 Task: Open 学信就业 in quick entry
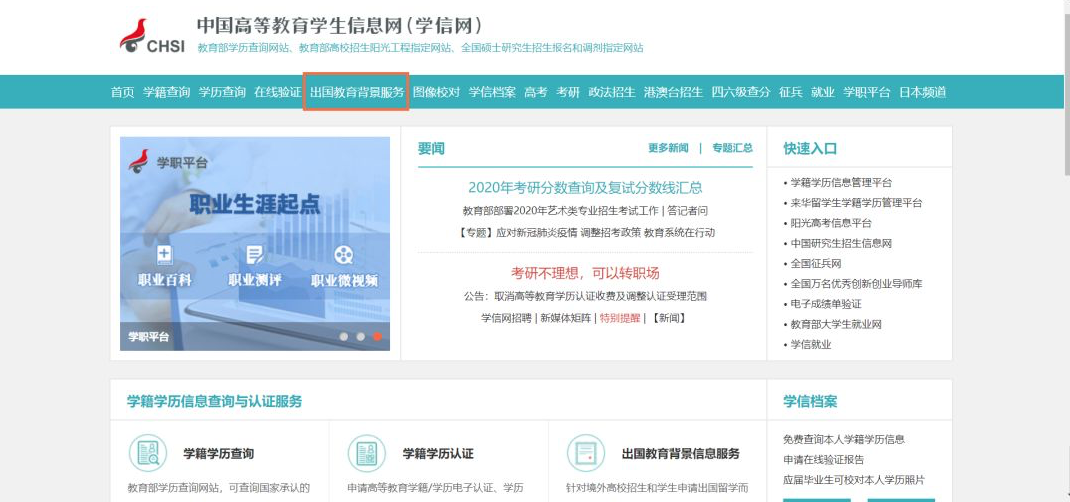coord(811,344)
